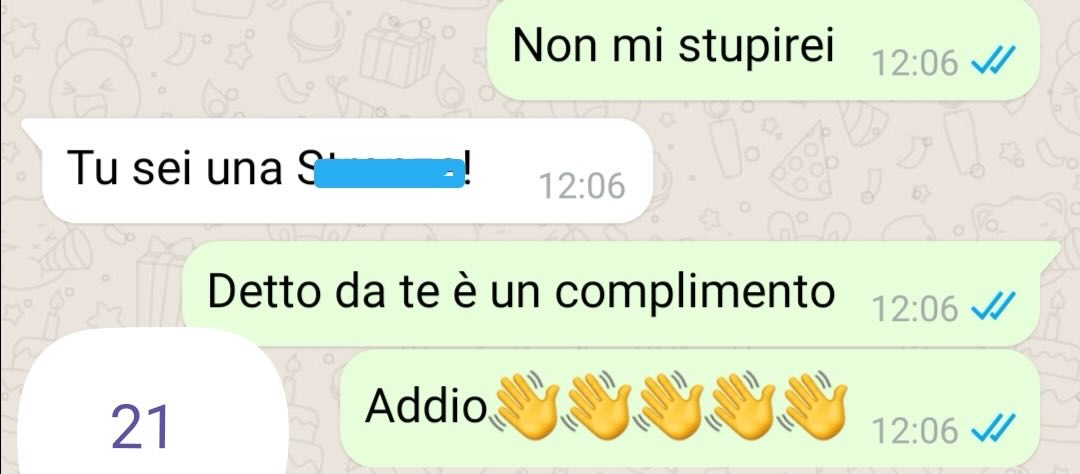Click the "Addio" word in the last message
1080x474 pixels.
pos(426,406)
